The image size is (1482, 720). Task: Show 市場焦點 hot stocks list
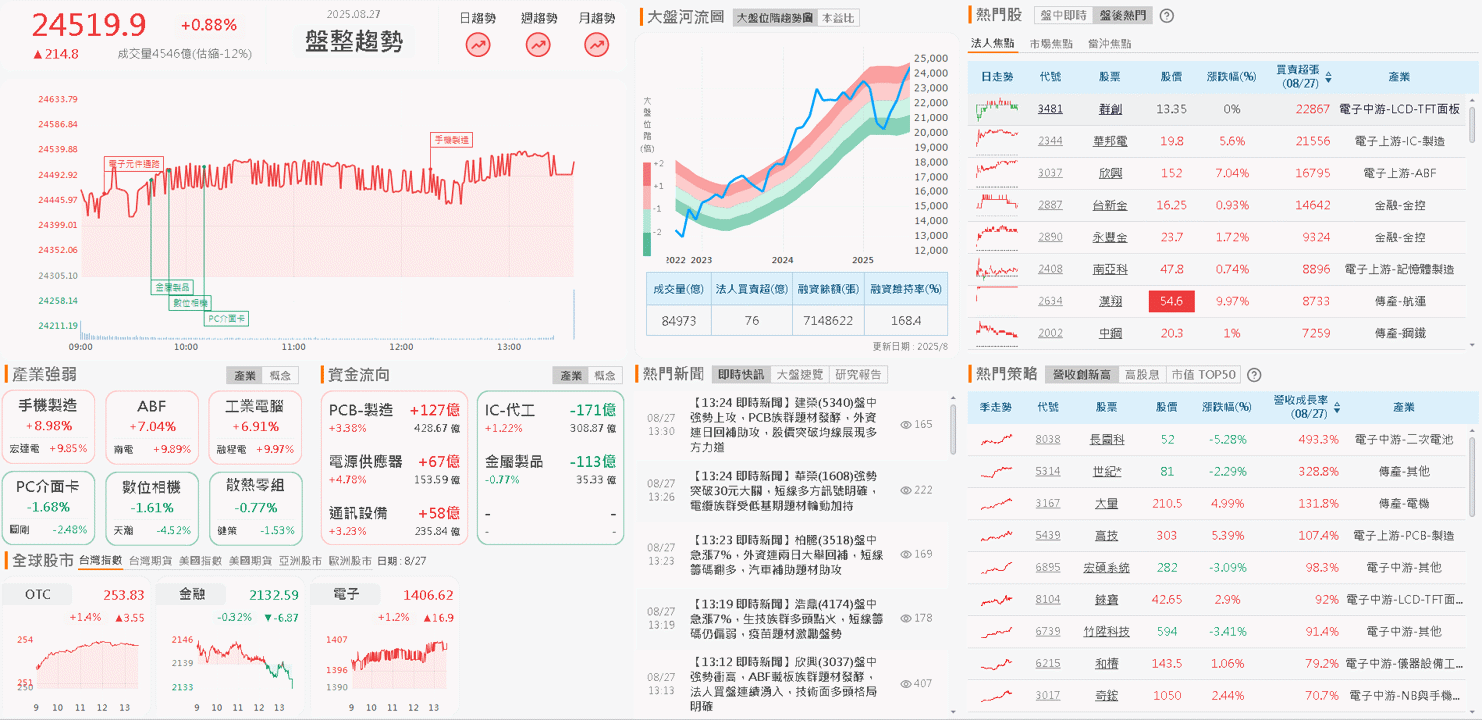tap(1051, 44)
